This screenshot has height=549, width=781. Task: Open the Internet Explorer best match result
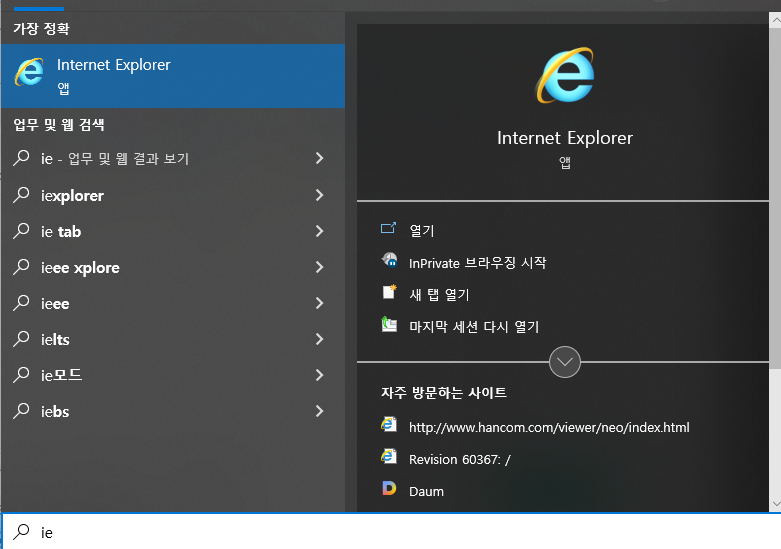[x=173, y=76]
